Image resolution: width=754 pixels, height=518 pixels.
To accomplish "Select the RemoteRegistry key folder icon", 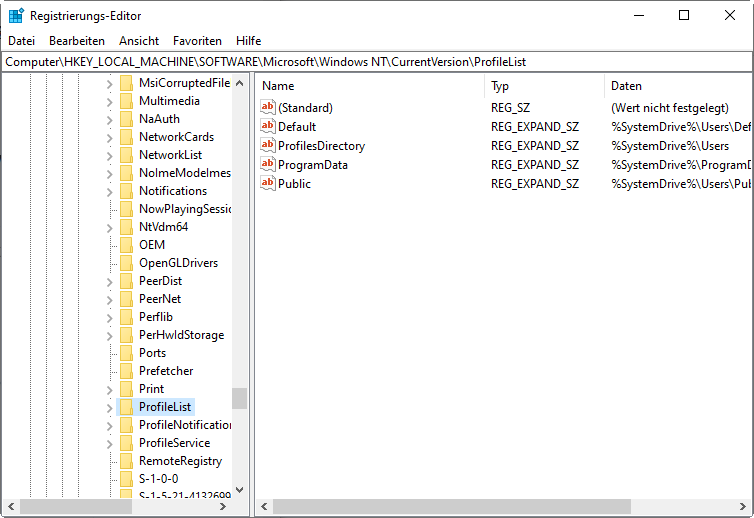I will pyautogui.click(x=126, y=461).
